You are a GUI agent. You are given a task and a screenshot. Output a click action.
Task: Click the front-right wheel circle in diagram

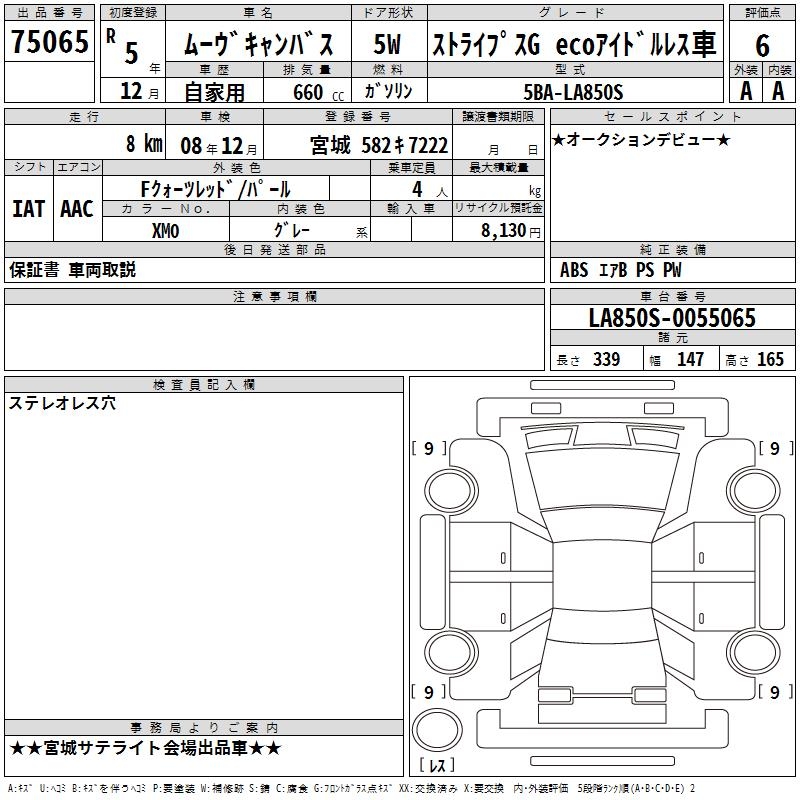coord(754,491)
